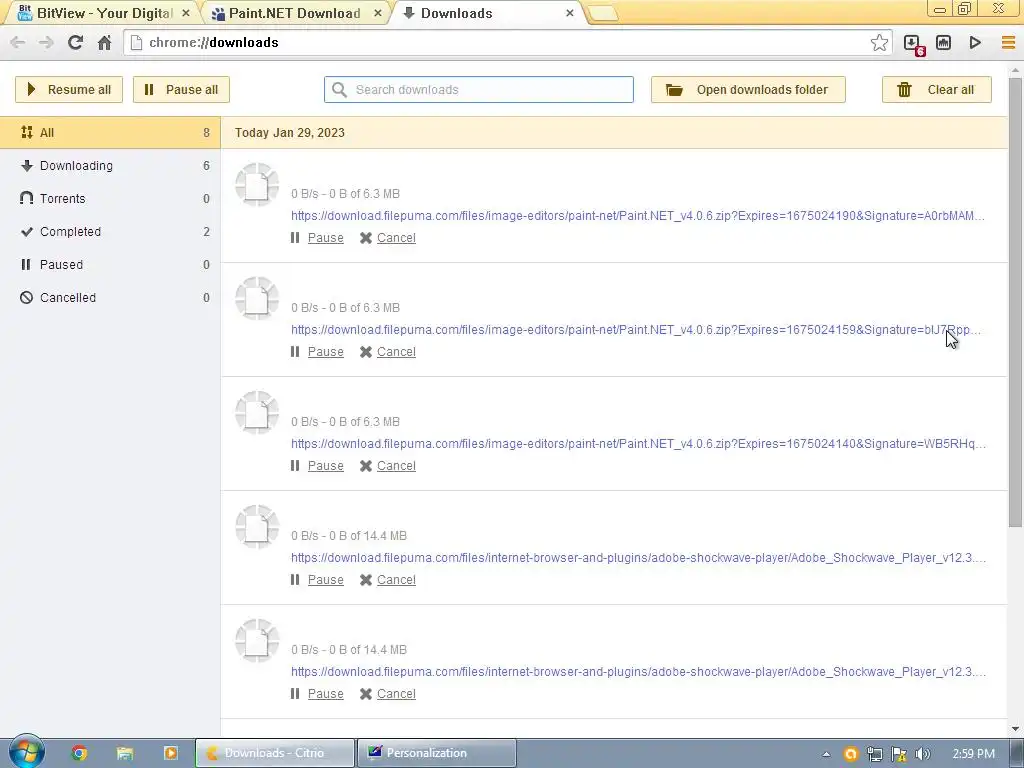
Task: Open download manager icon with badge 6
Action: tap(912, 43)
